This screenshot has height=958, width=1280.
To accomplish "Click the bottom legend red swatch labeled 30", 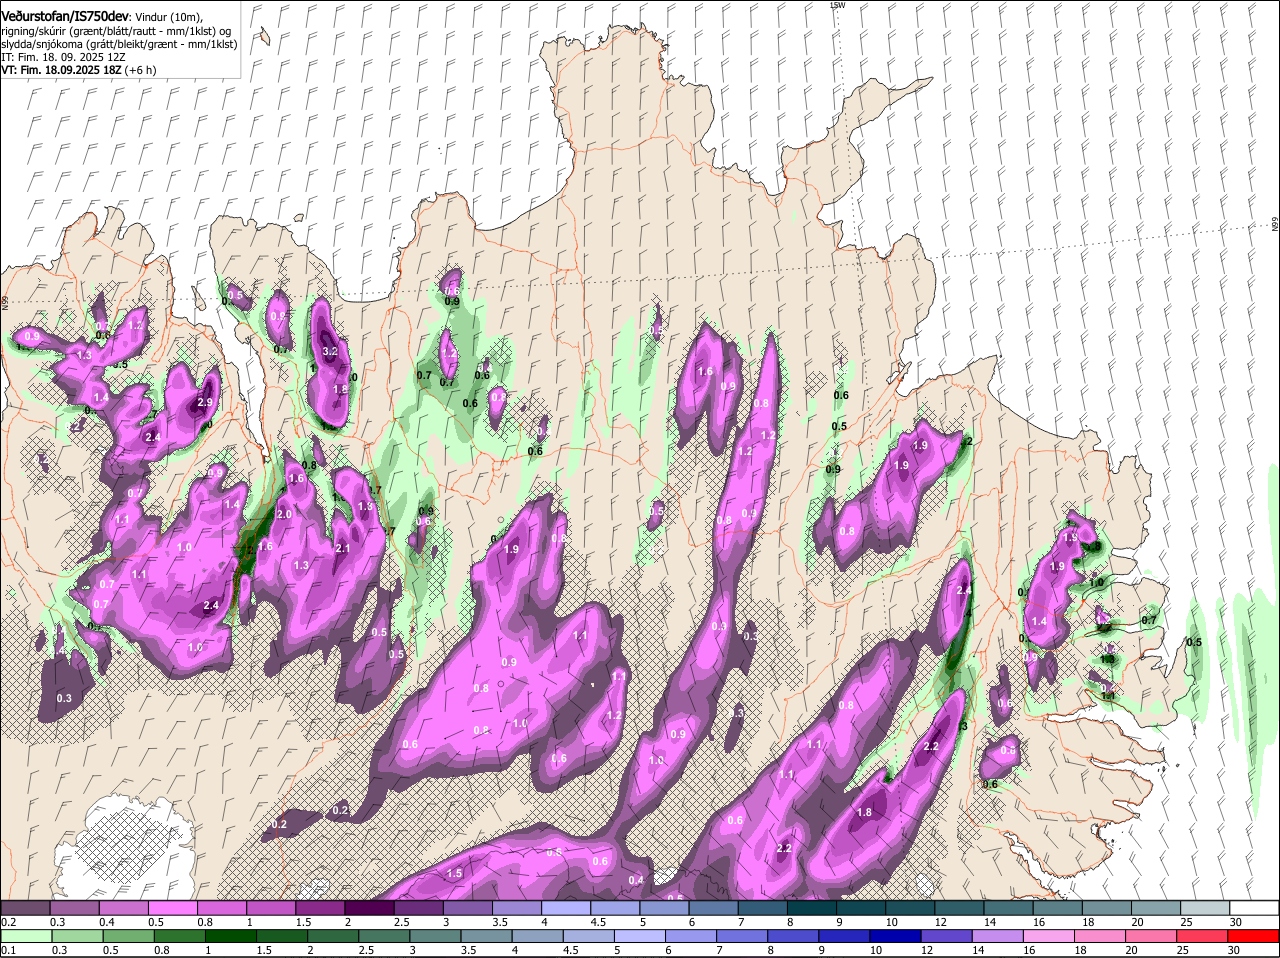I will coord(1254,936).
